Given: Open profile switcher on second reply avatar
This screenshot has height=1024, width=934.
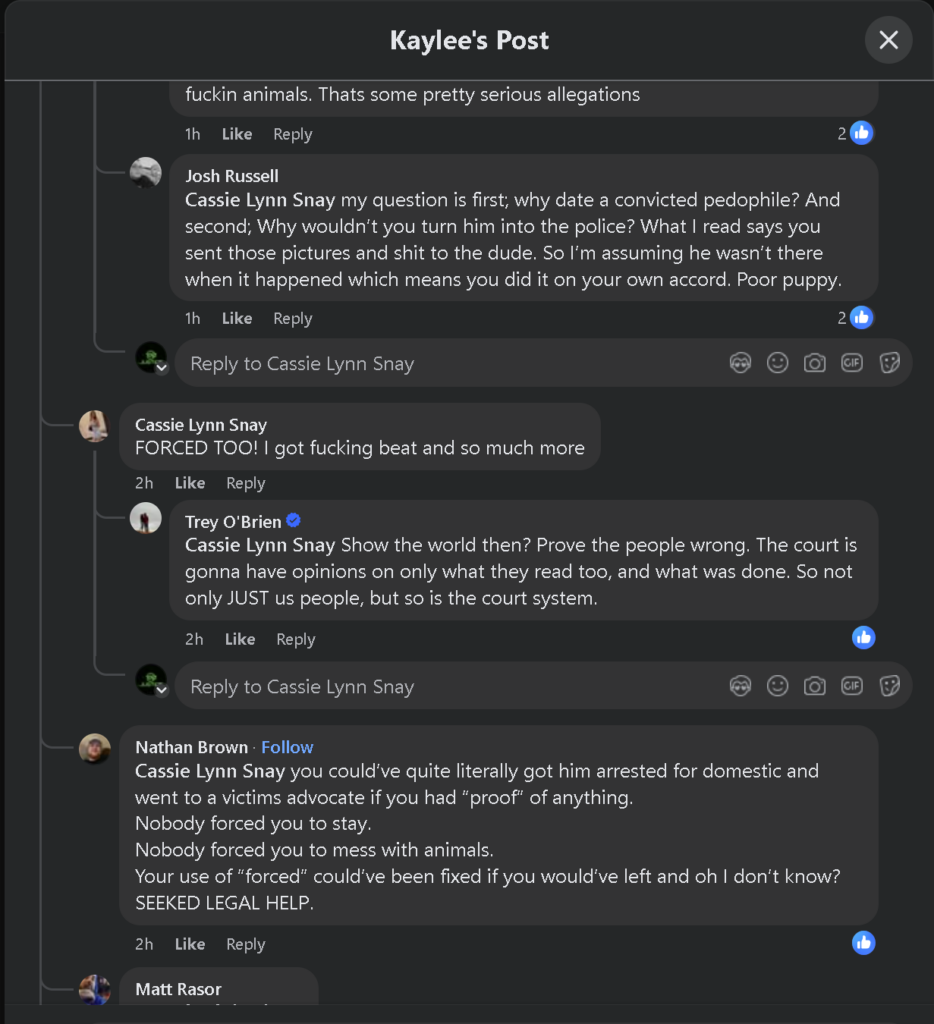Looking at the screenshot, I should point(161,691).
